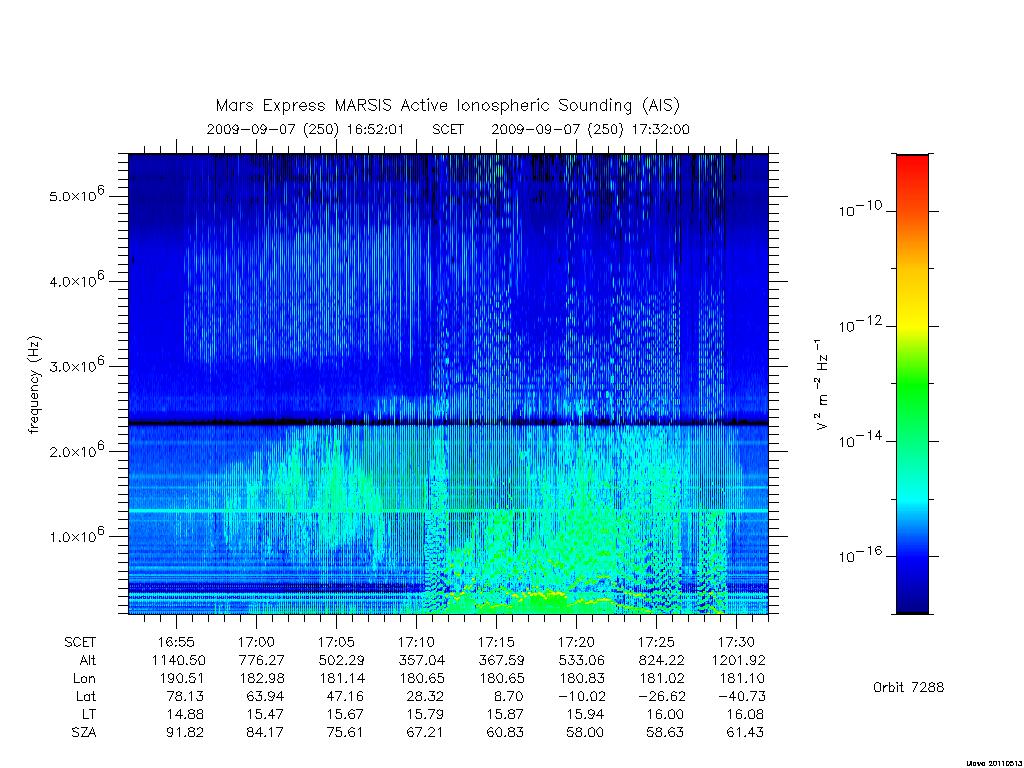Click the '4.0×10^6' frequency tick label
This screenshot has width=1024, height=768.
pyautogui.click(x=76, y=280)
